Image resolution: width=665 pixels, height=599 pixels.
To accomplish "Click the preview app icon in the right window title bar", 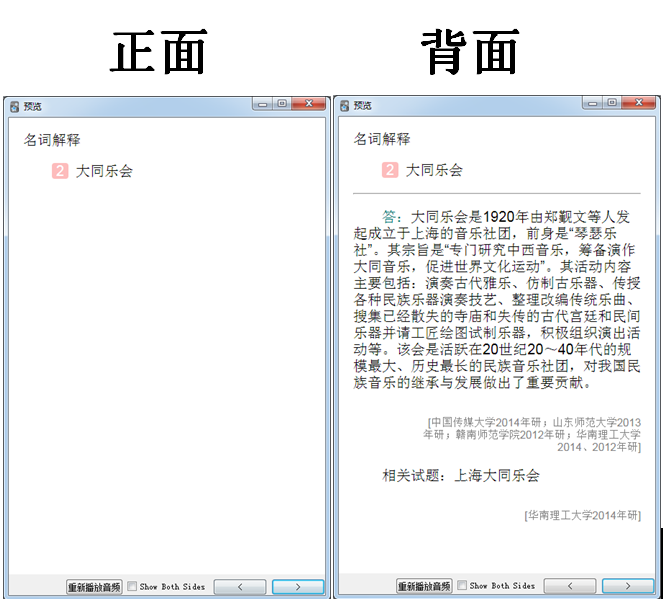I will tap(345, 106).
